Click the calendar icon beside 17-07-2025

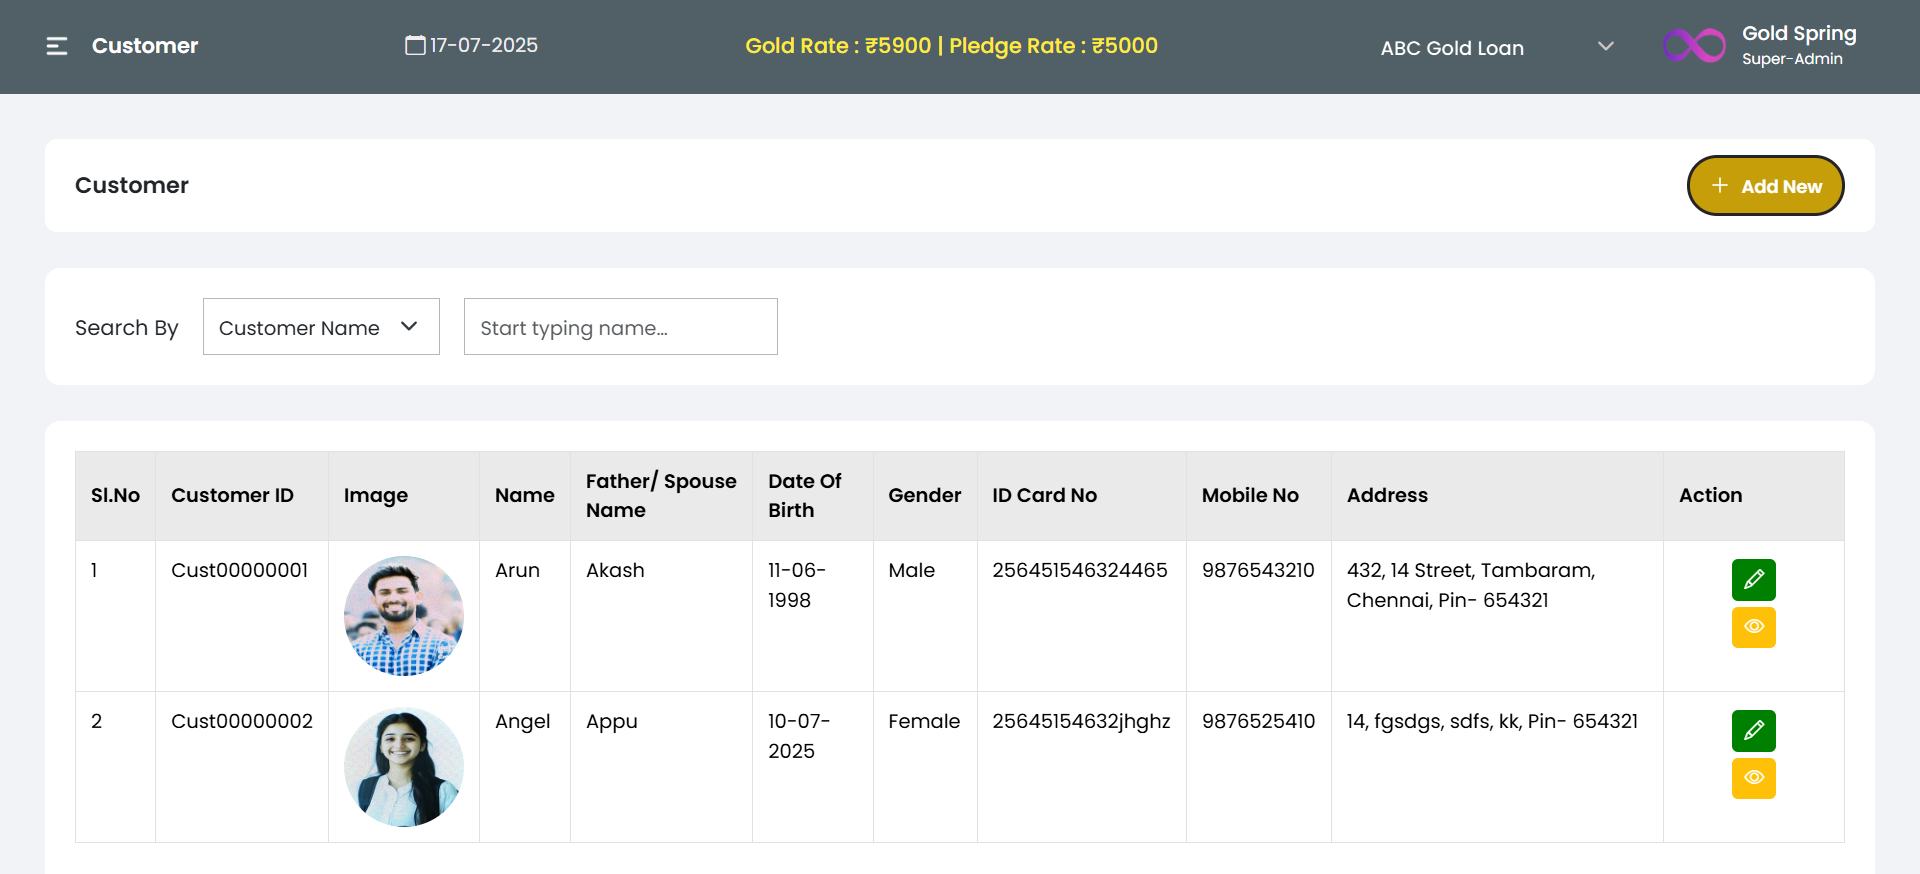click(415, 45)
